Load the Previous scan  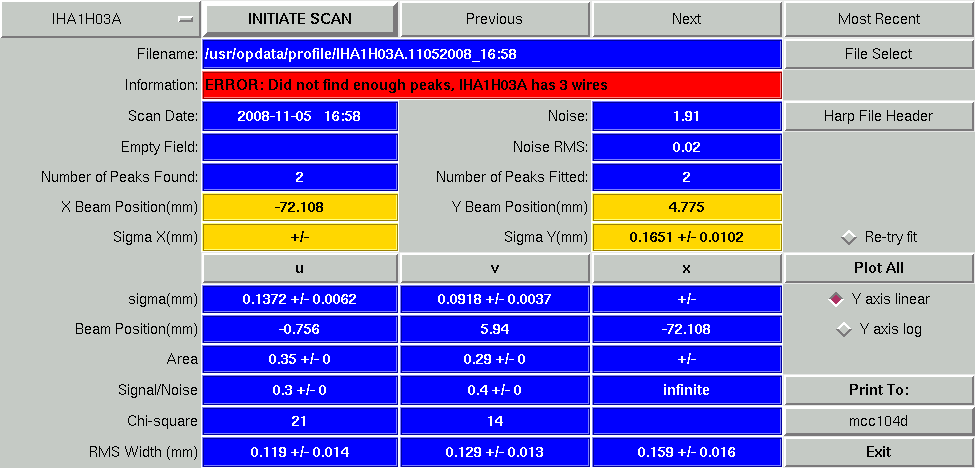click(x=494, y=19)
